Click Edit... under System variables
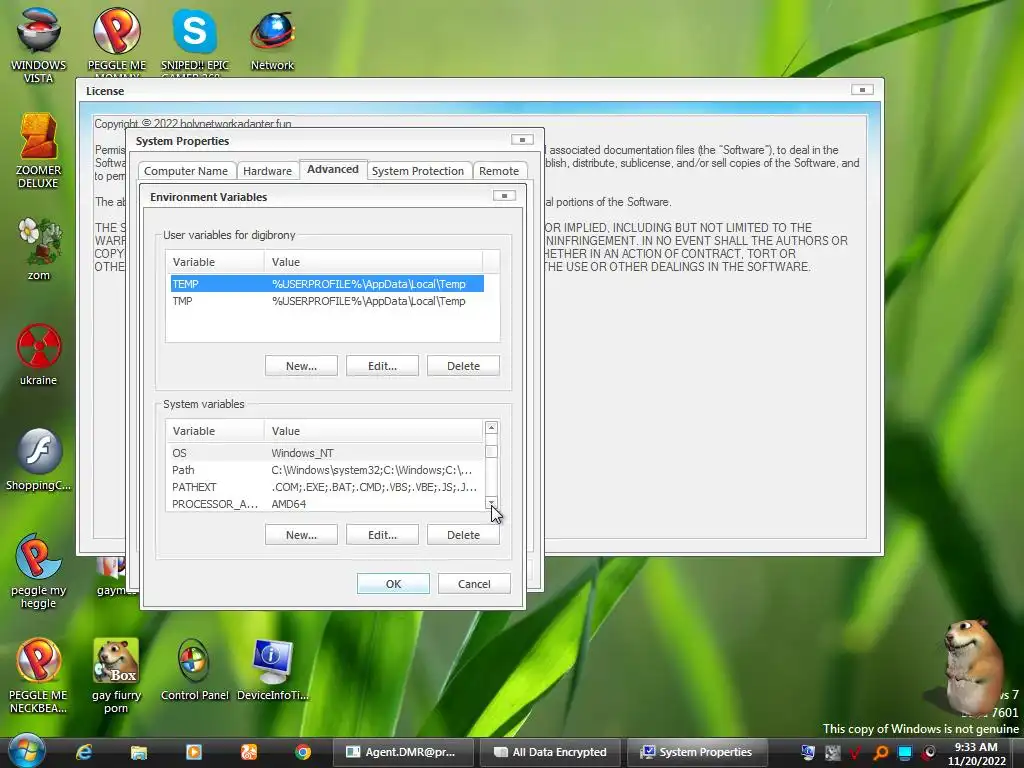The image size is (1024, 768). pyautogui.click(x=382, y=535)
